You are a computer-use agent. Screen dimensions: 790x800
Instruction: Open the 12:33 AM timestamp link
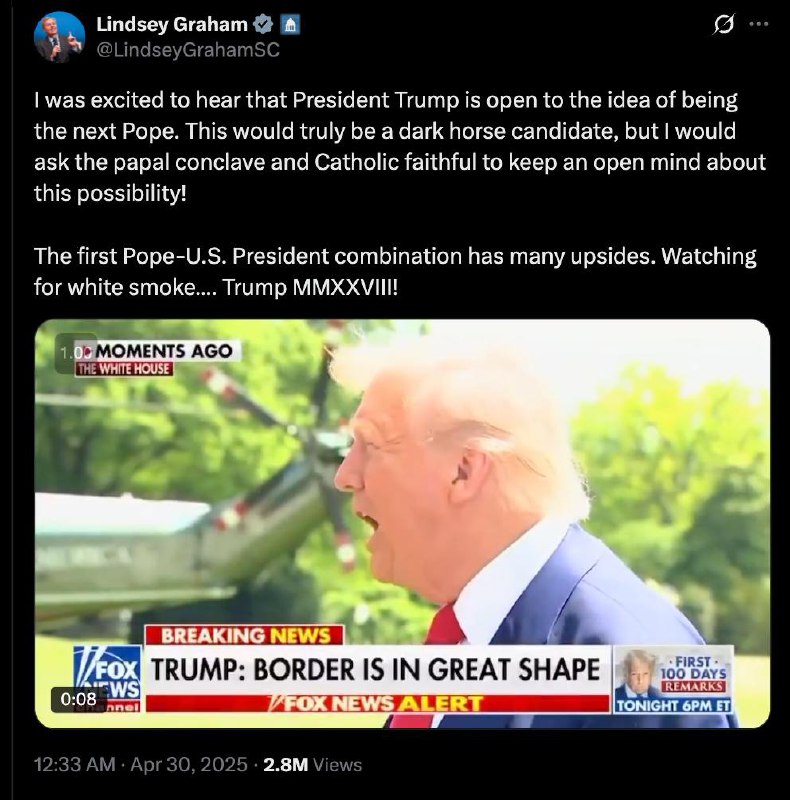click(75, 764)
